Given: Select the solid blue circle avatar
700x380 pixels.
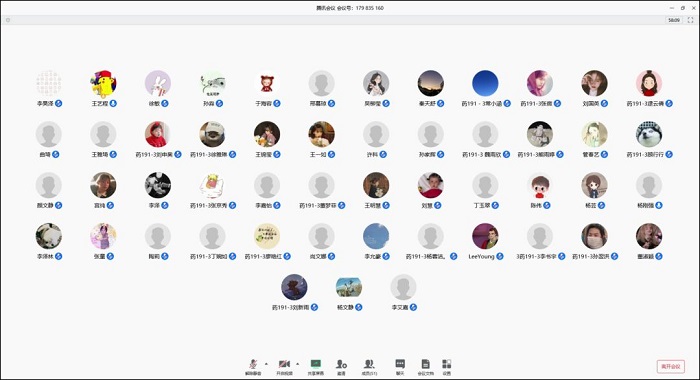Looking at the screenshot, I should click(x=485, y=83).
